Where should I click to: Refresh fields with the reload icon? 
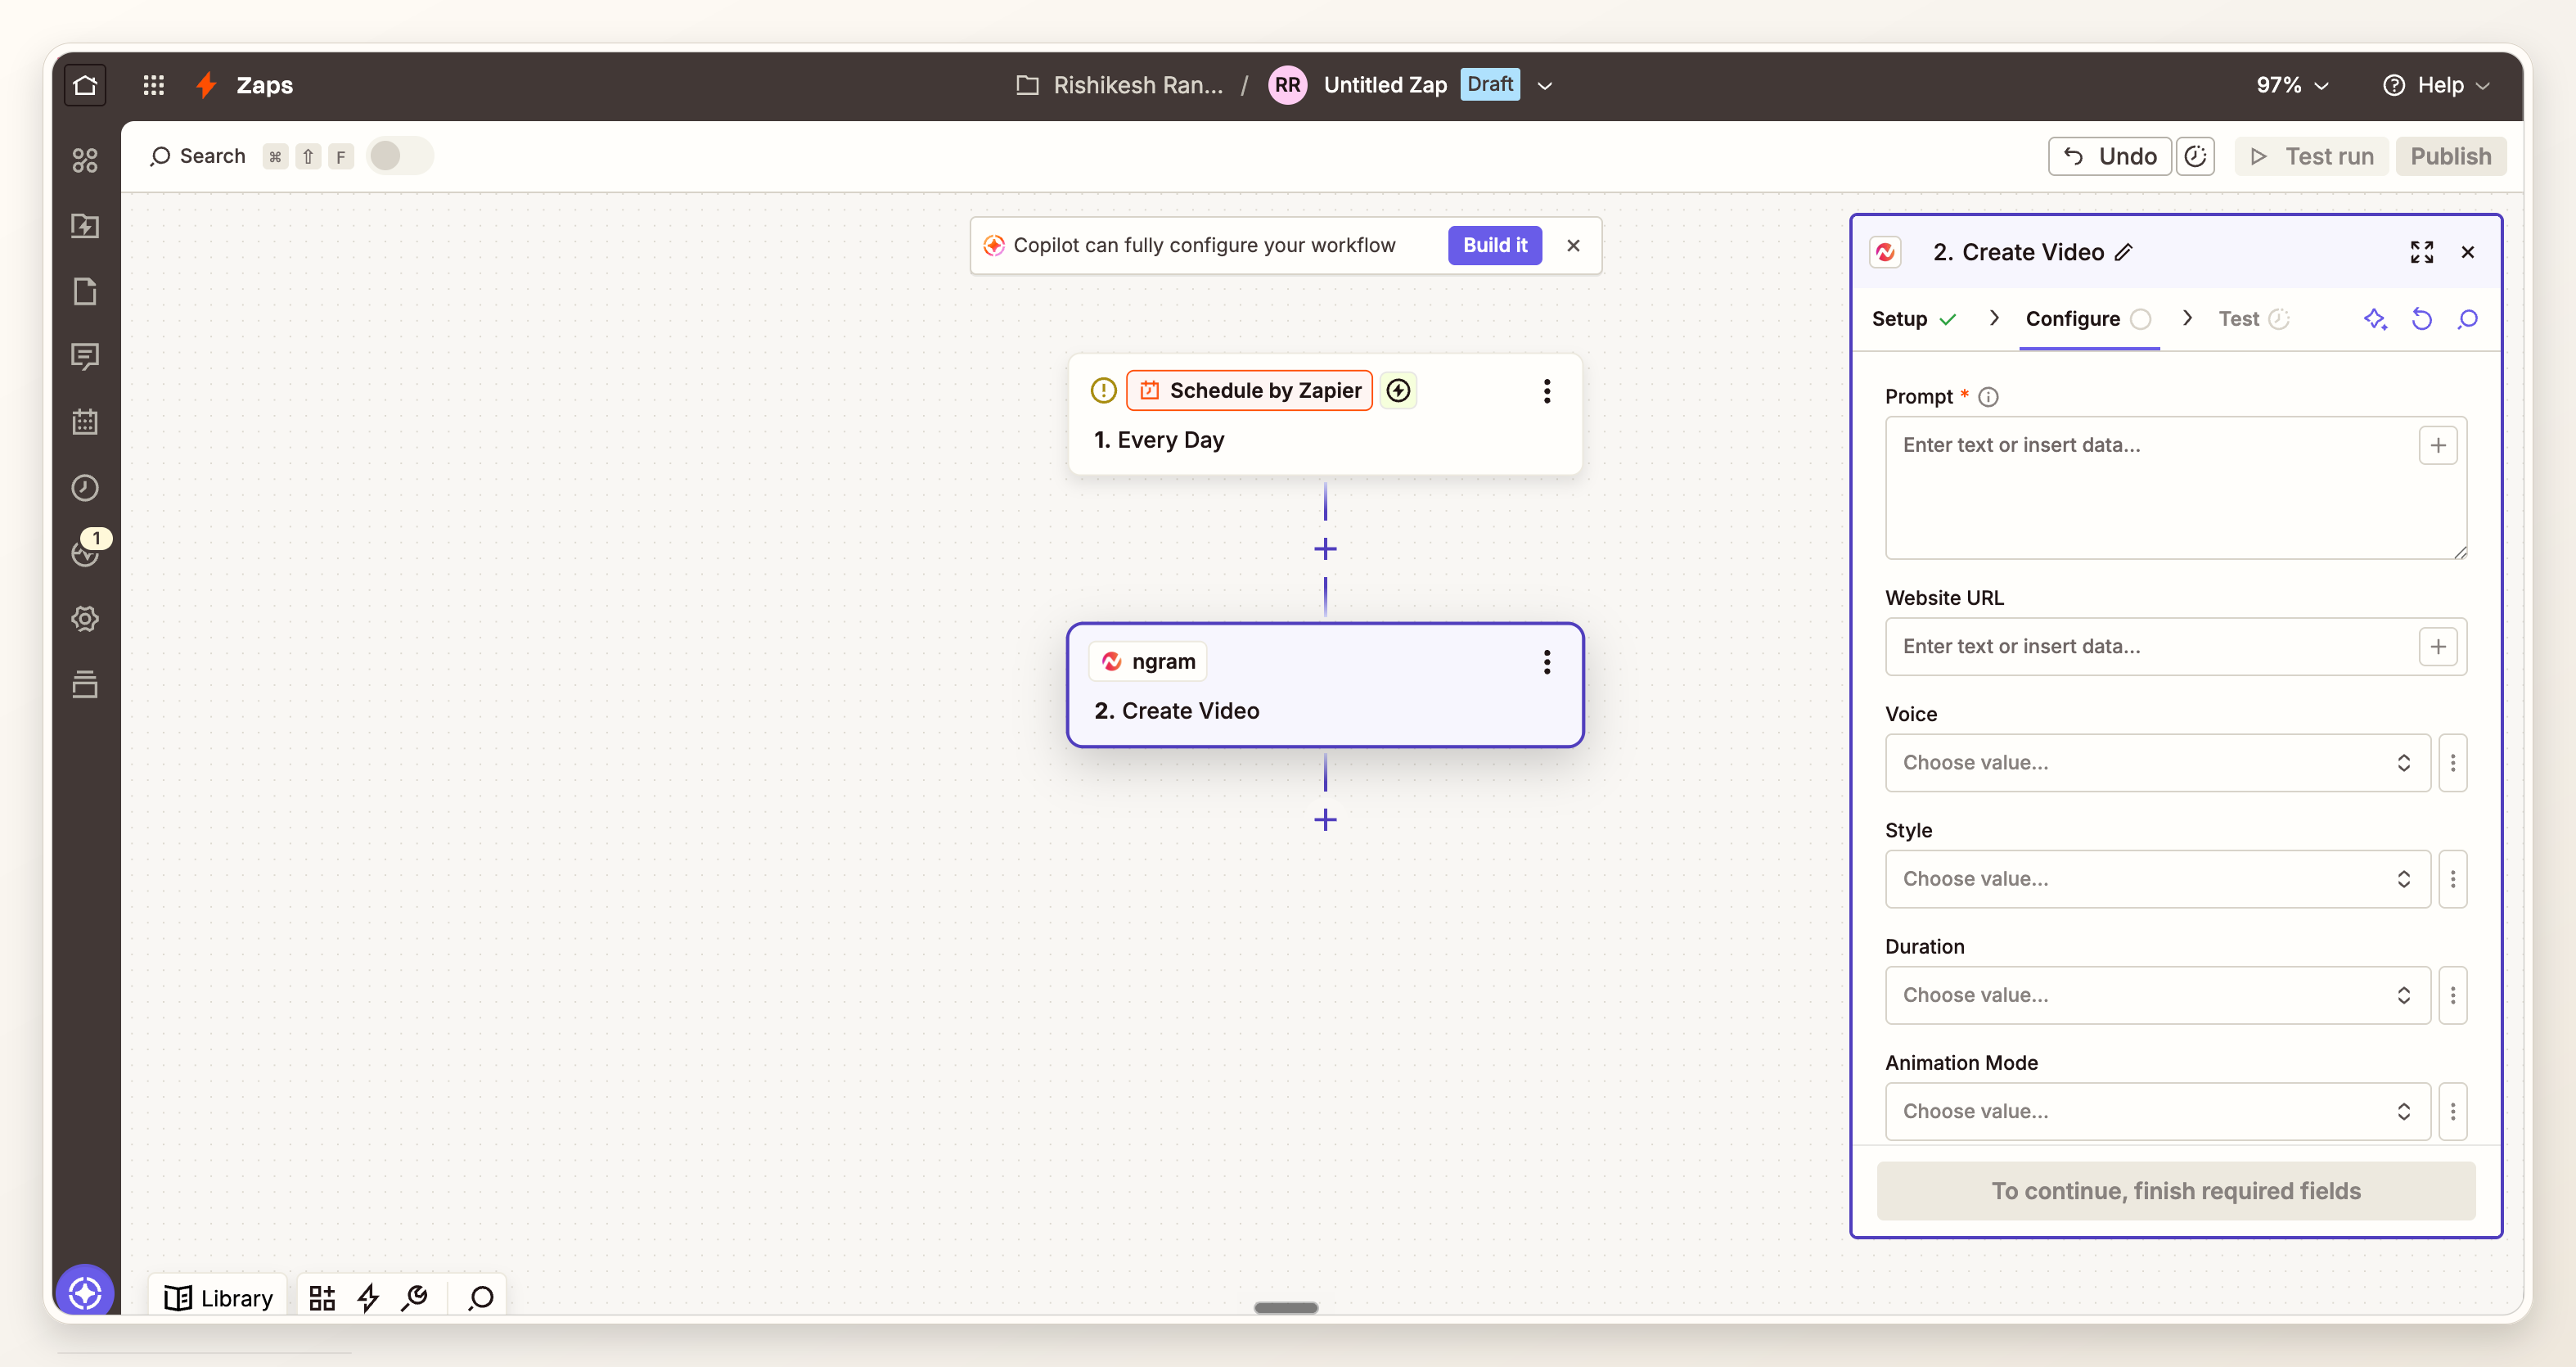coord(2421,320)
